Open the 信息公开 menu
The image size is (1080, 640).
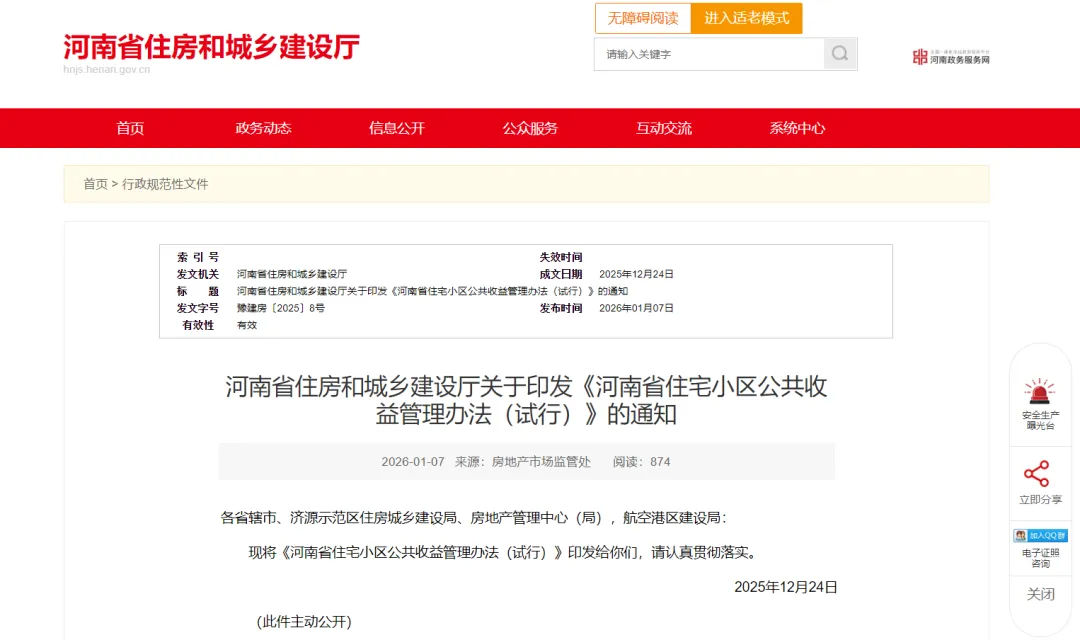point(398,128)
